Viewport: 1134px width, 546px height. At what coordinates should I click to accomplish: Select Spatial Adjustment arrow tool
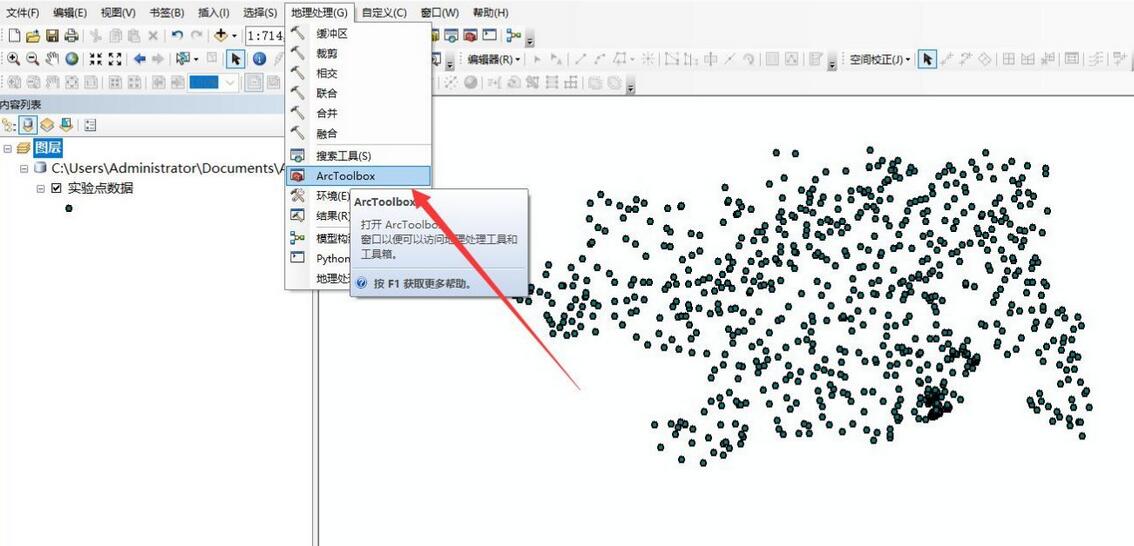[x=927, y=59]
